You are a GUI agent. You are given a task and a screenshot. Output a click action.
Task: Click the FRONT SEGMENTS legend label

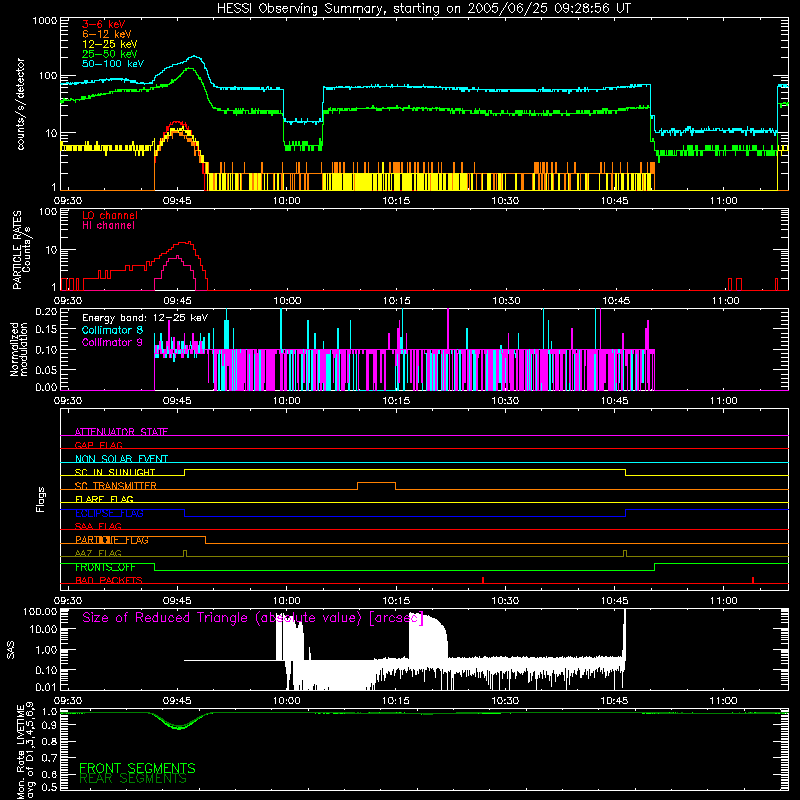137,768
